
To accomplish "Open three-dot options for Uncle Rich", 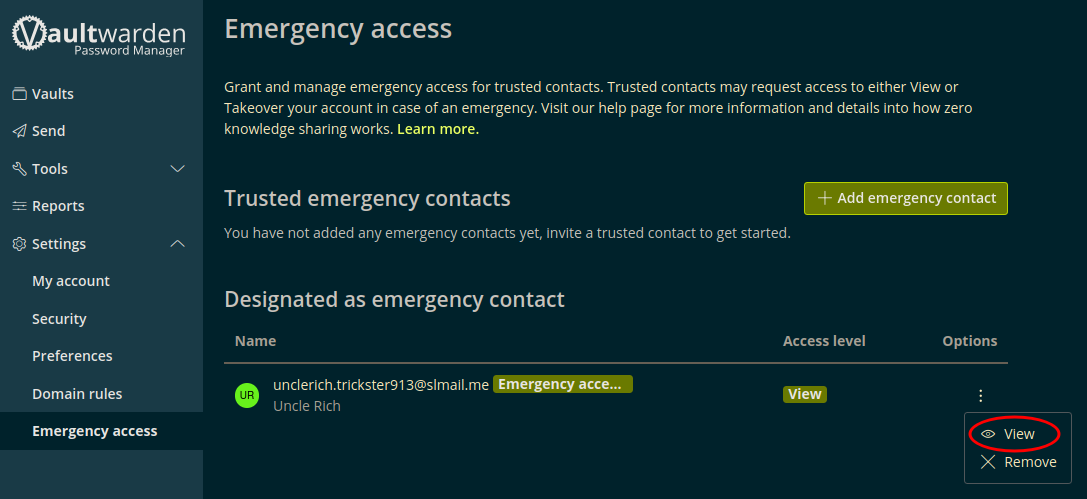I will (980, 396).
